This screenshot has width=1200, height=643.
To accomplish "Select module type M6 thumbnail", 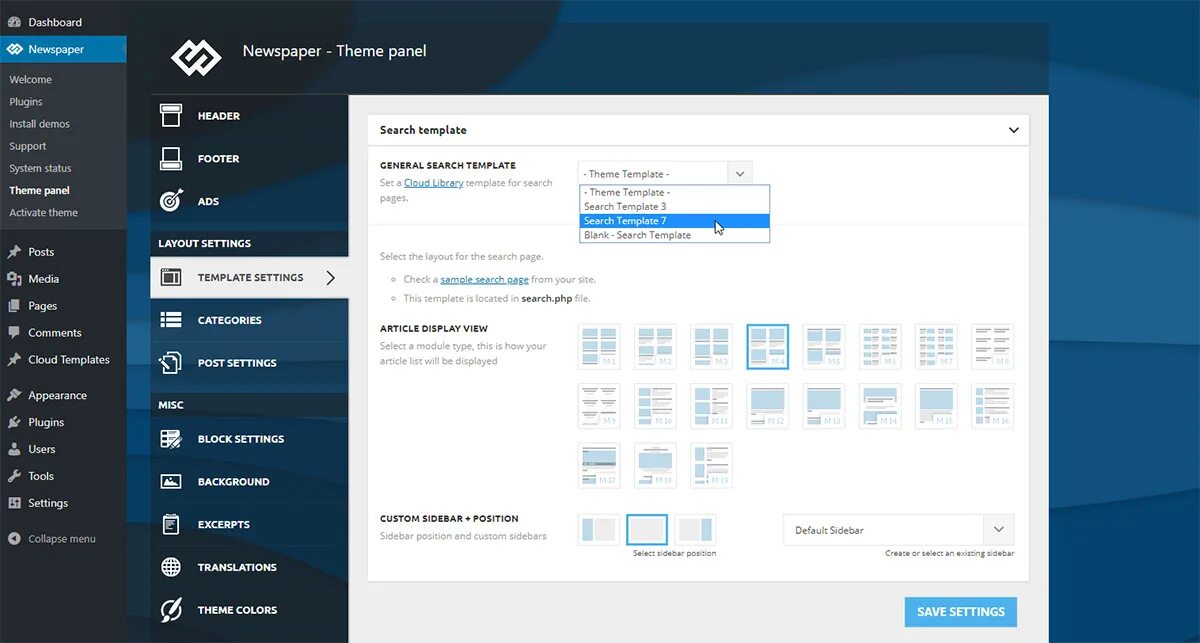I will [x=880, y=346].
